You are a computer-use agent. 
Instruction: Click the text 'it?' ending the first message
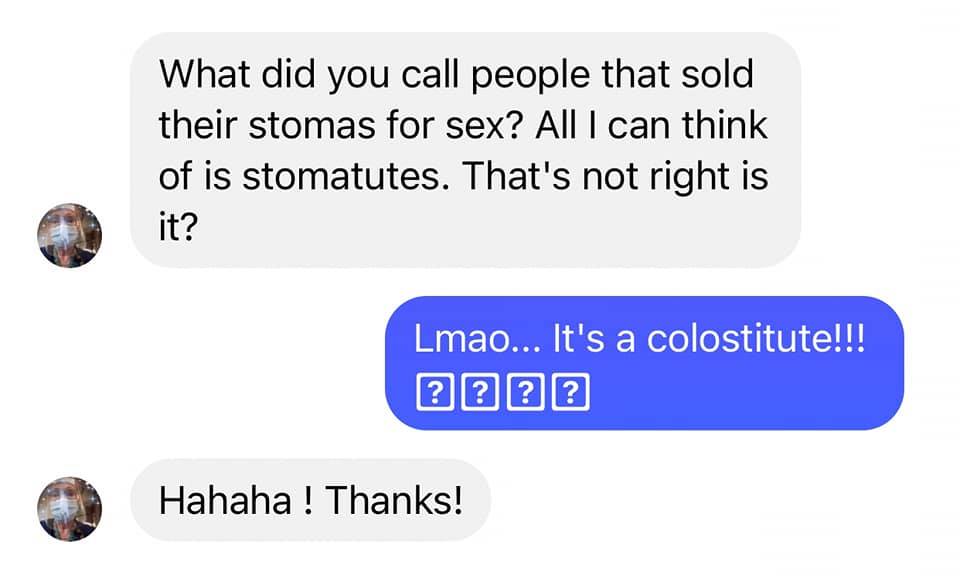click(178, 227)
